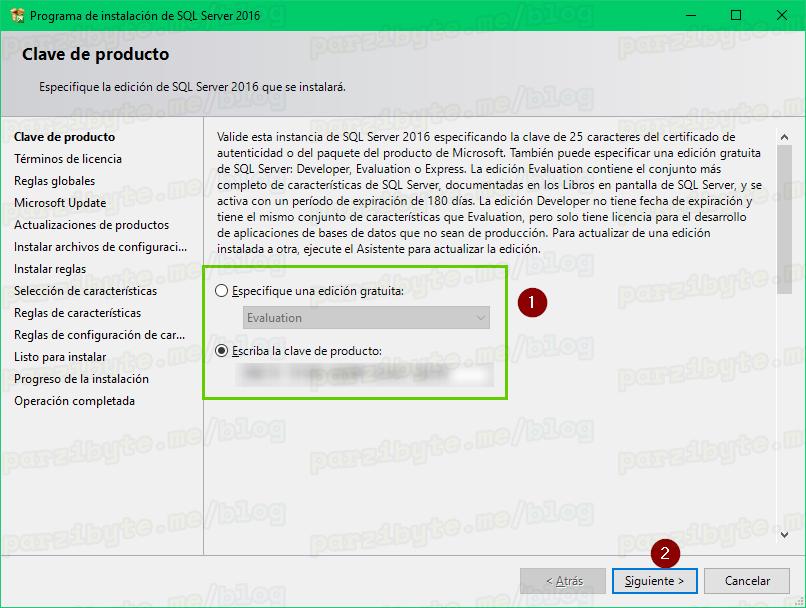Click the SQL Server installer title bar icon

(17, 15)
